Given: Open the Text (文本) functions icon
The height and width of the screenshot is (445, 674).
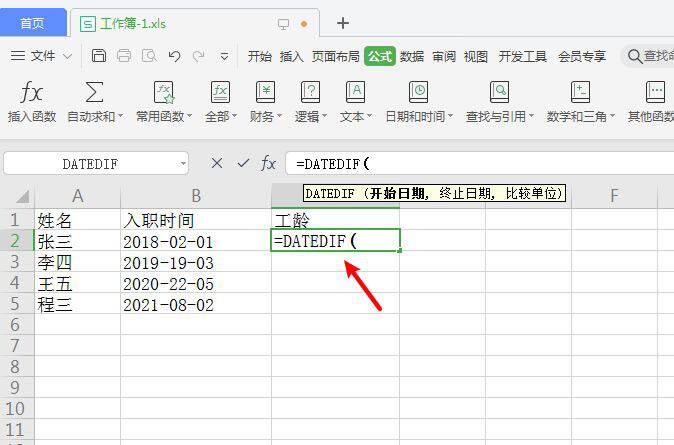Looking at the screenshot, I should [355, 92].
